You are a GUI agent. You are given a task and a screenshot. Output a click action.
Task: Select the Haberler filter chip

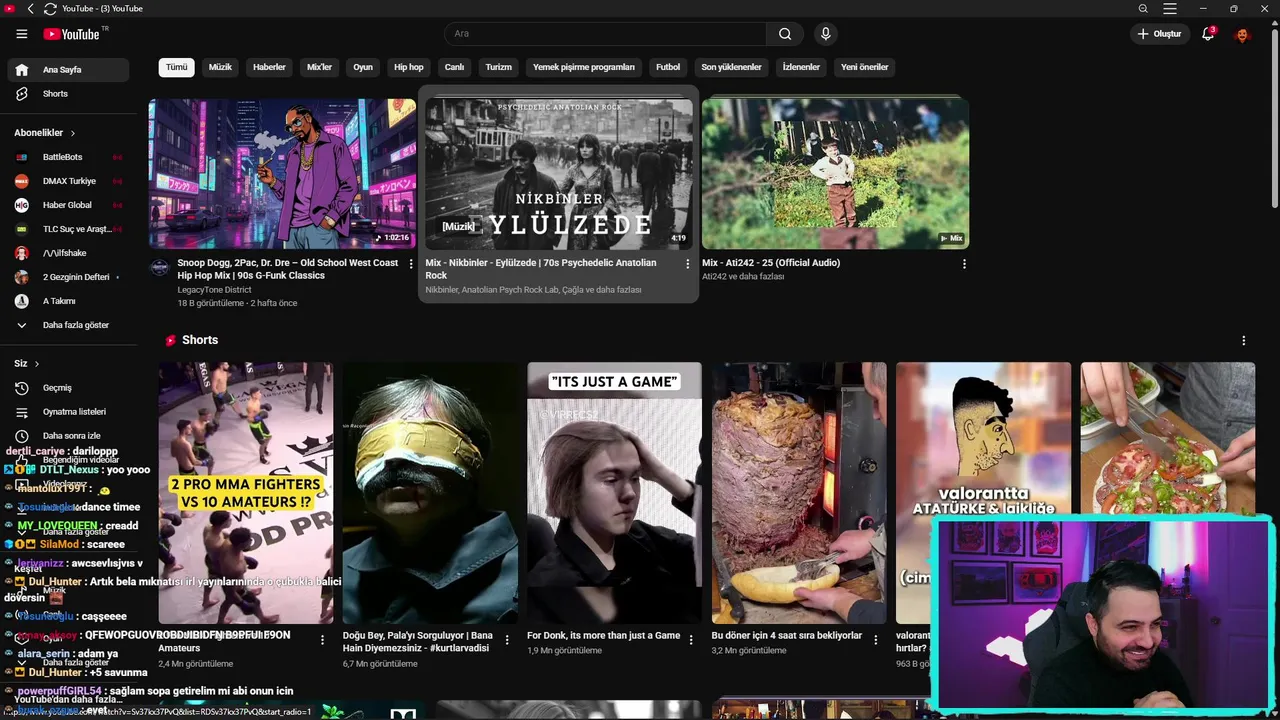coord(269,68)
